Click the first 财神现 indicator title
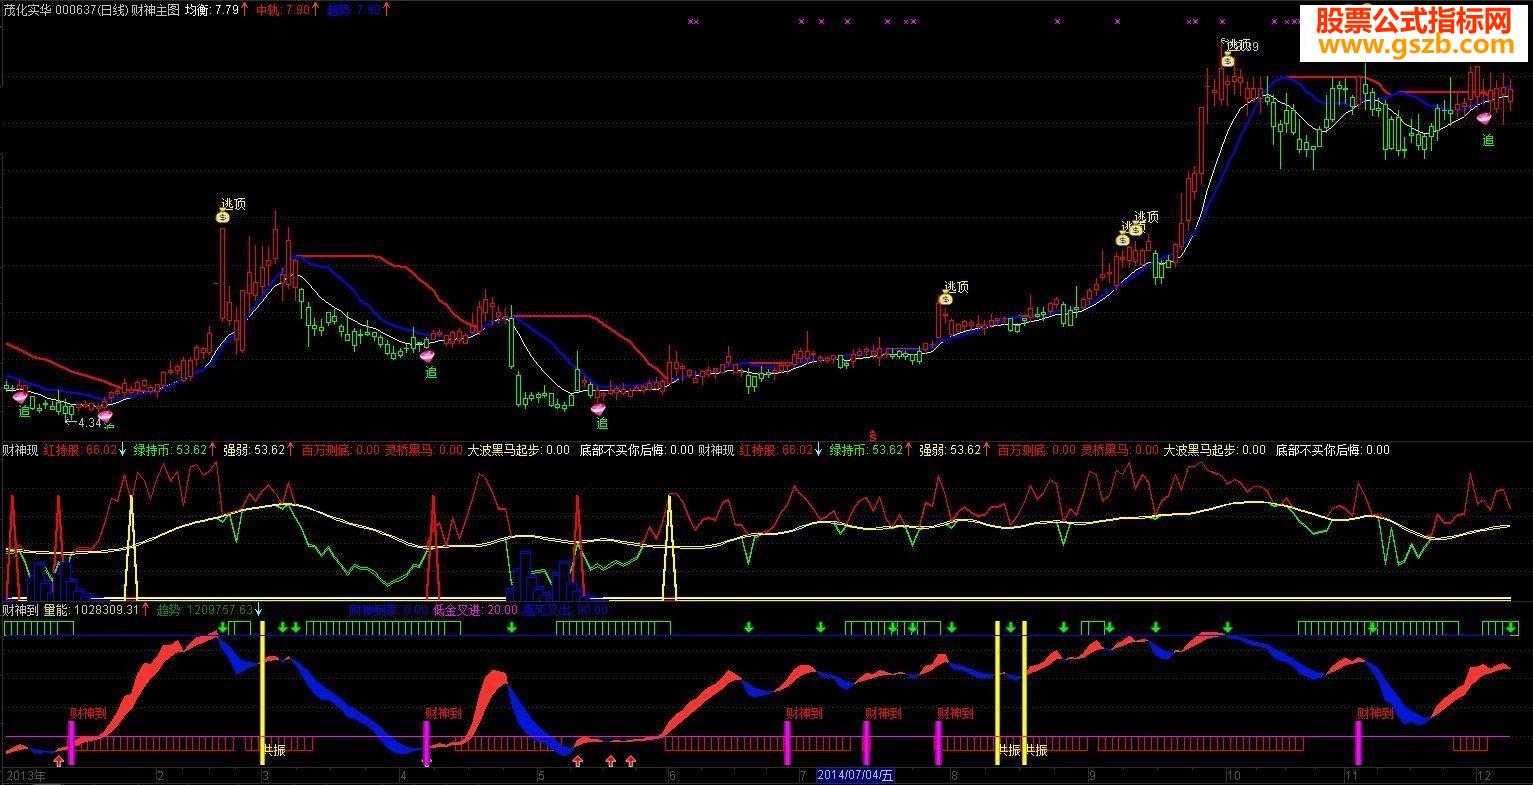 click(20, 450)
